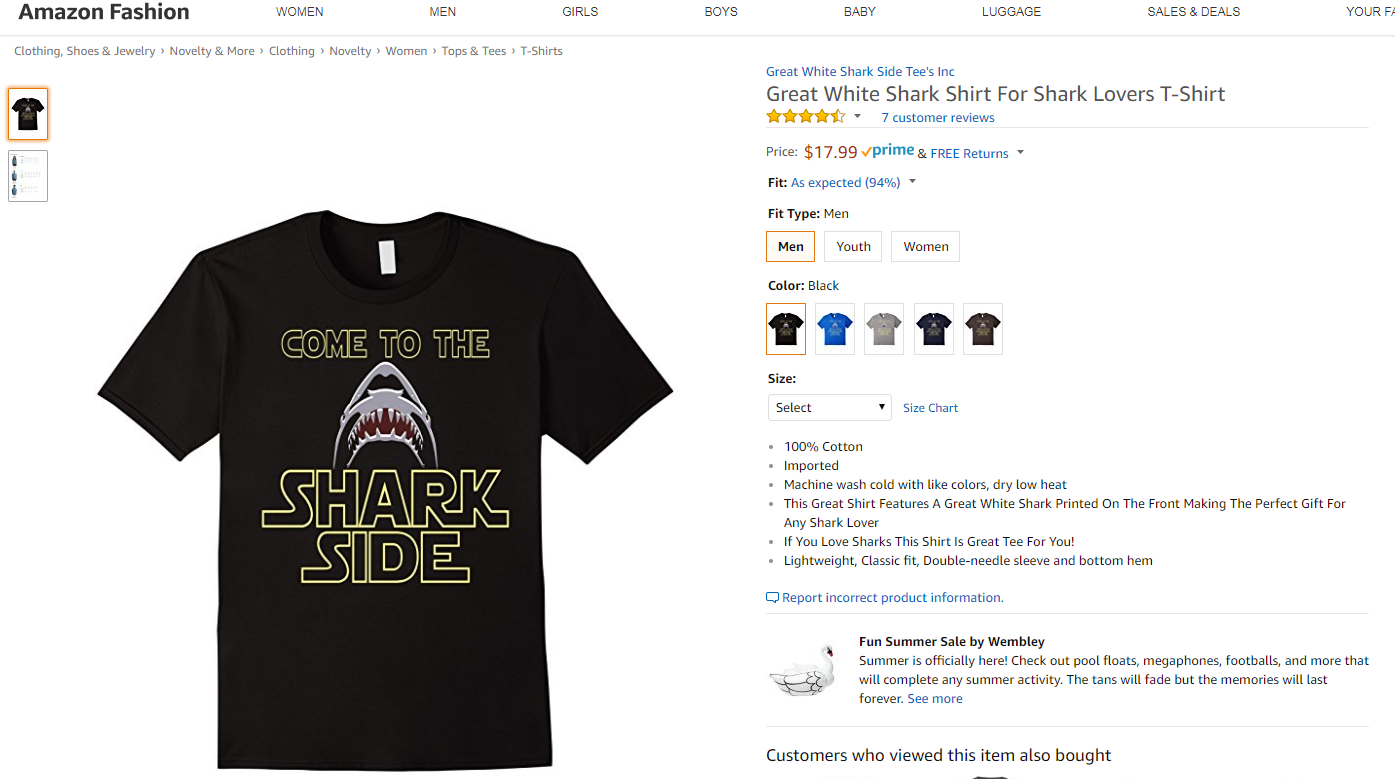Viewport: 1395px width, 779px height.
Task: Open the star rating breakdown arrow
Action: tap(857, 116)
